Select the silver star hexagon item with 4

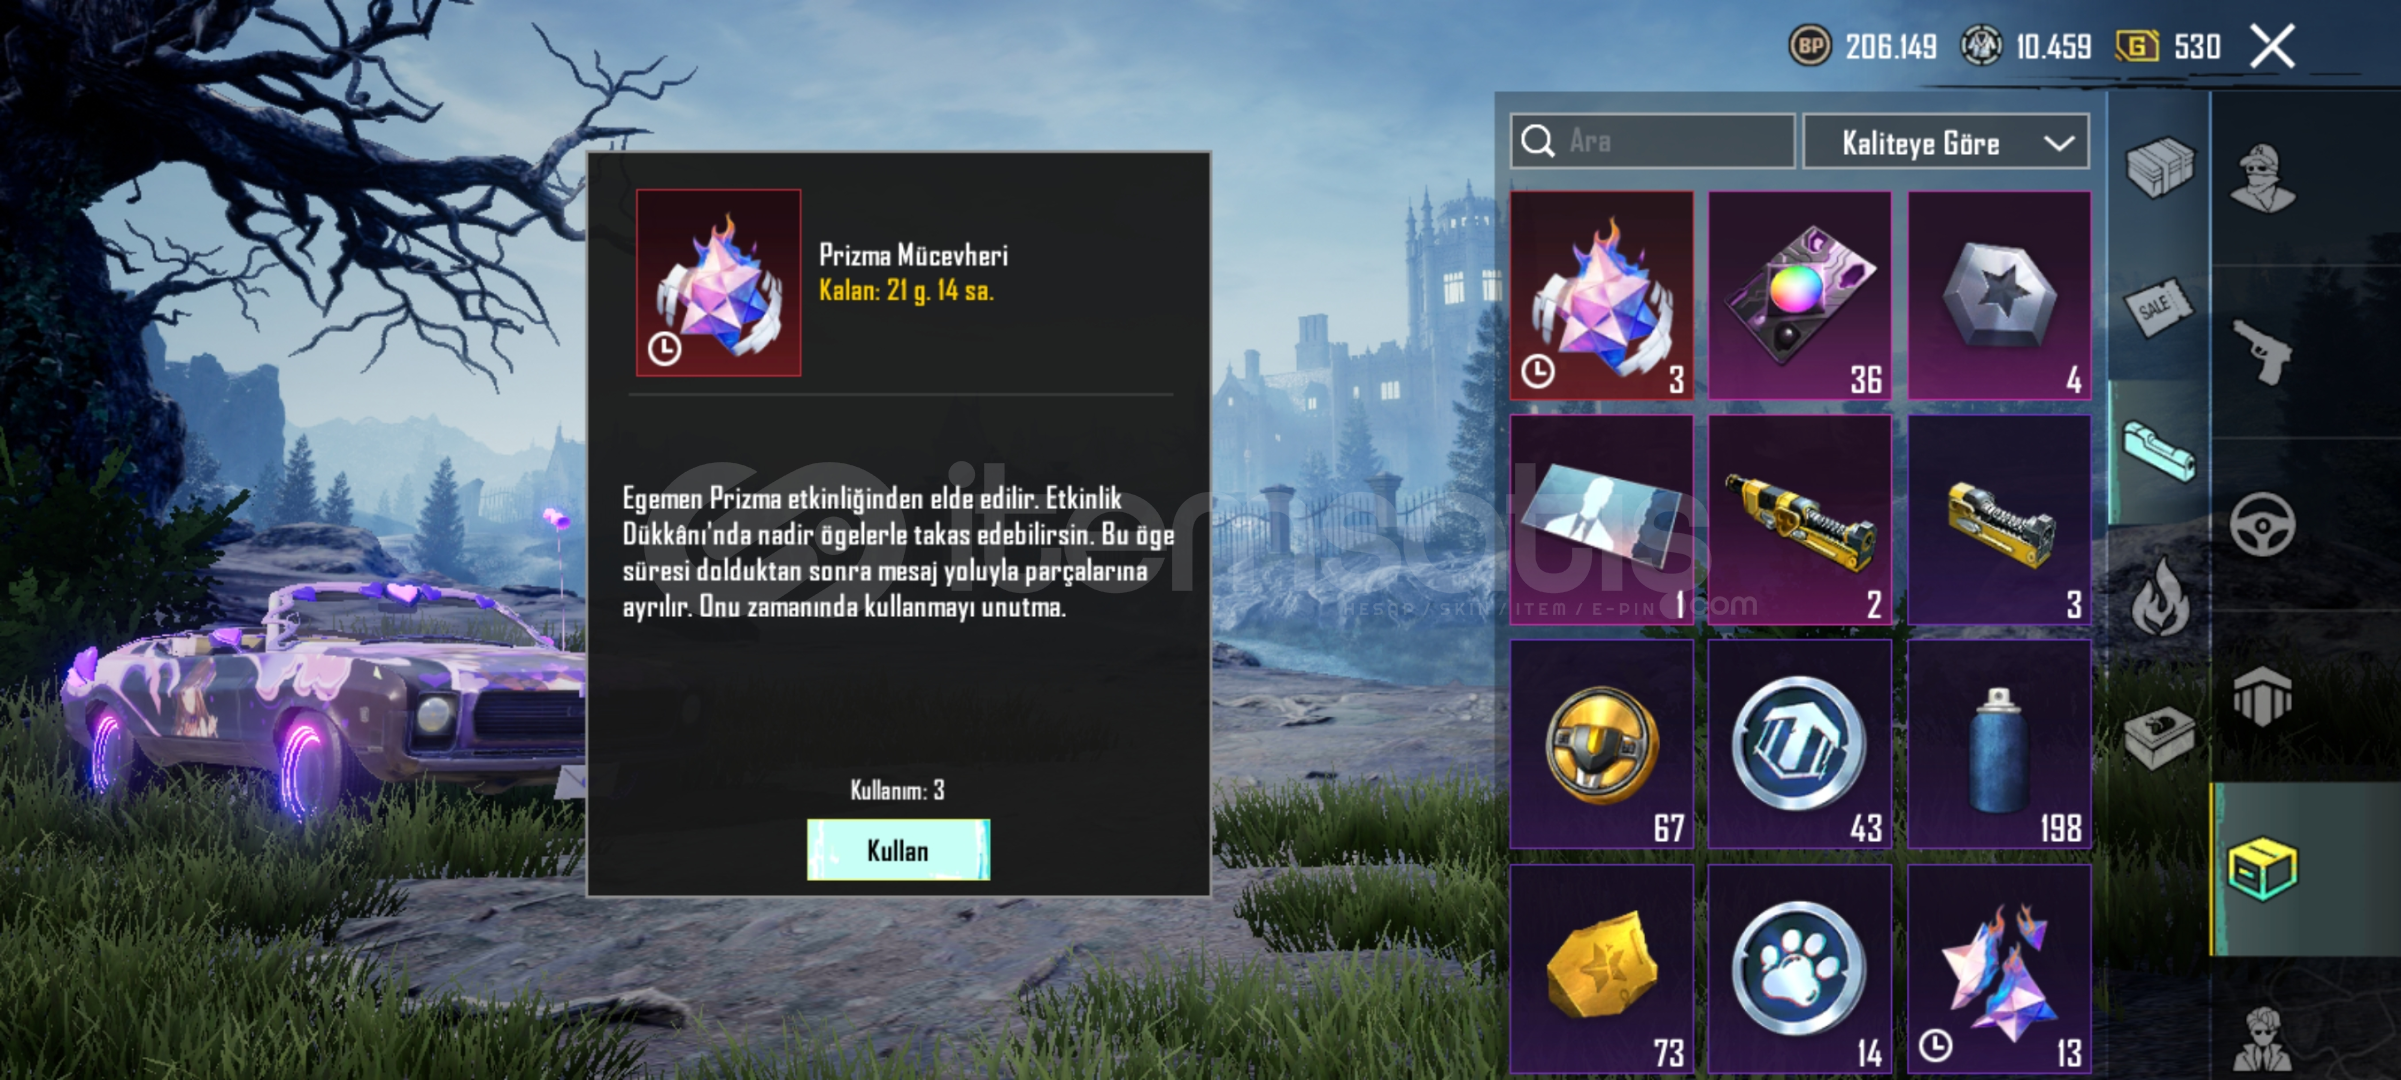point(1999,296)
